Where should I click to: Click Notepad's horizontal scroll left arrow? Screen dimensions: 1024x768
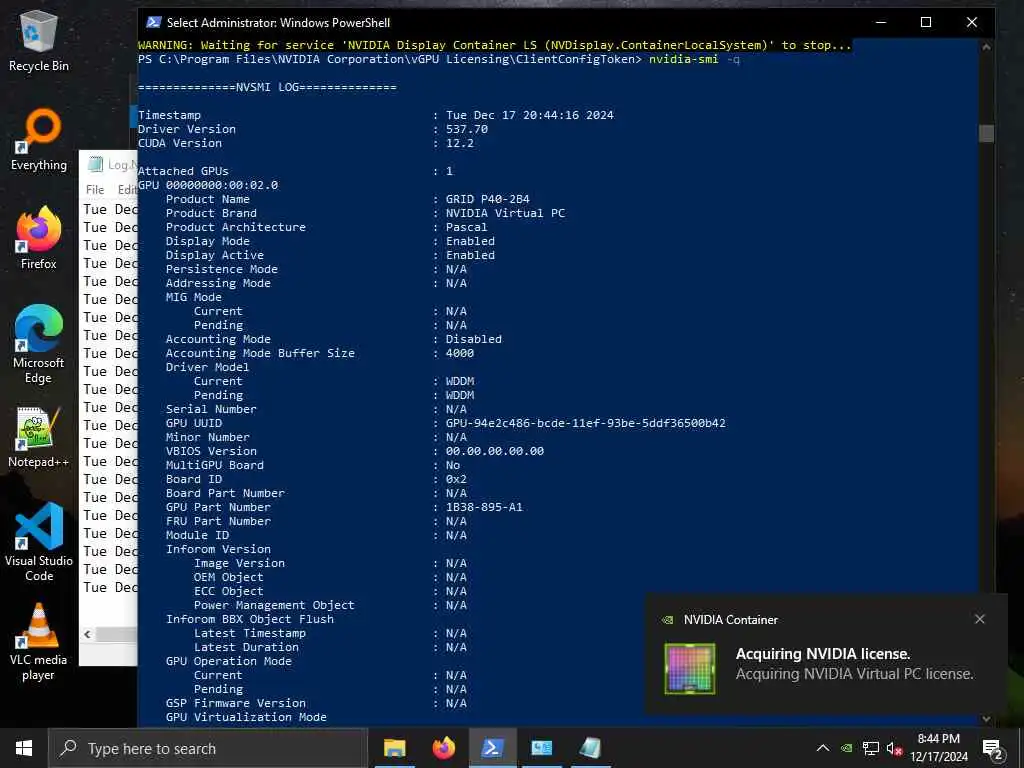click(x=88, y=634)
